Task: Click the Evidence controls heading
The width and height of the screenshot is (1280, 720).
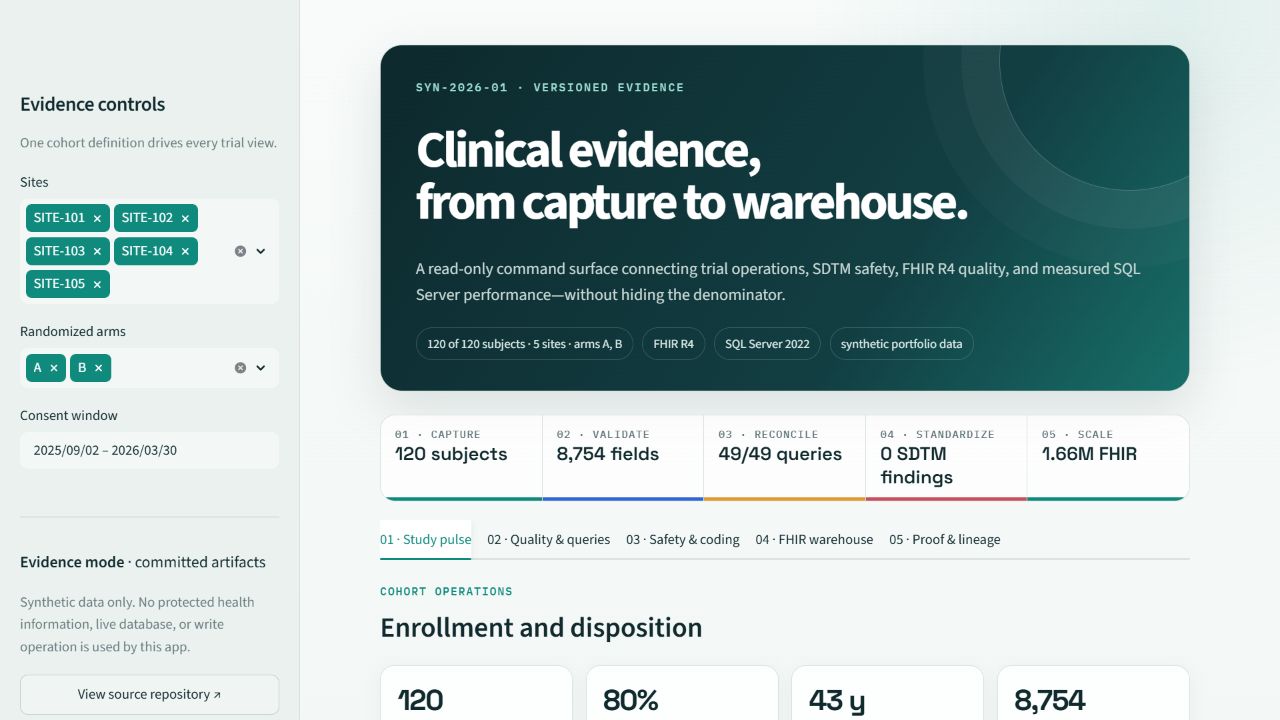Action: click(93, 104)
